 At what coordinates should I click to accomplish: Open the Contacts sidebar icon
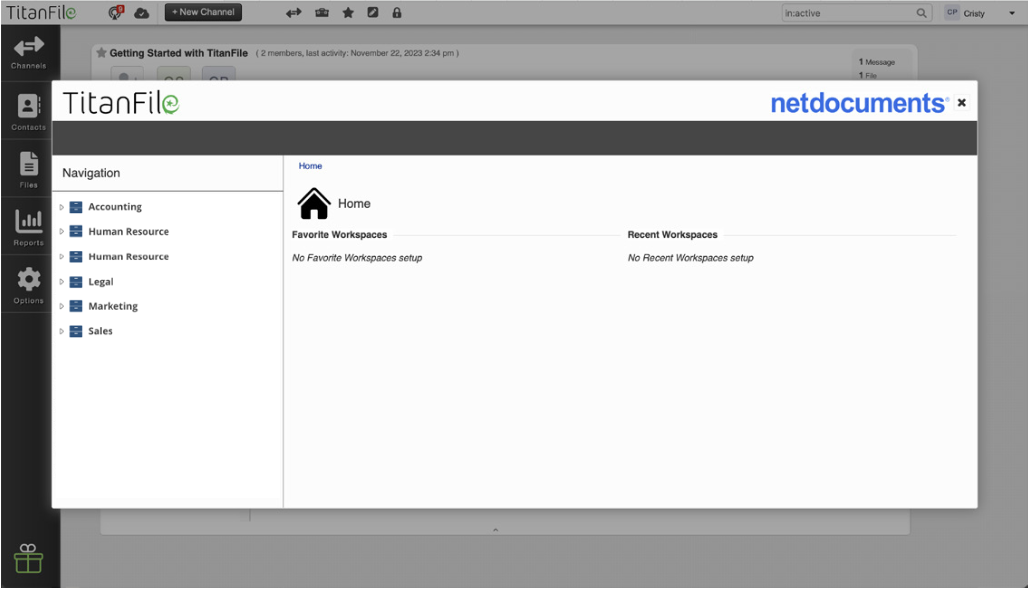(x=28, y=112)
